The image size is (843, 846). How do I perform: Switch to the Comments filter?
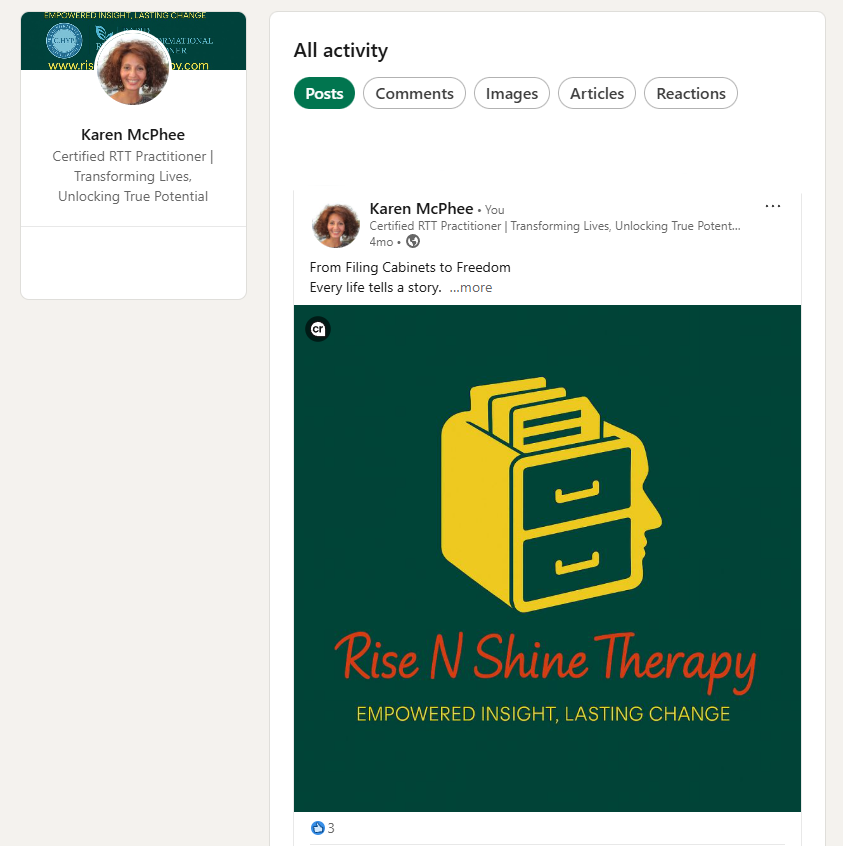click(x=414, y=93)
